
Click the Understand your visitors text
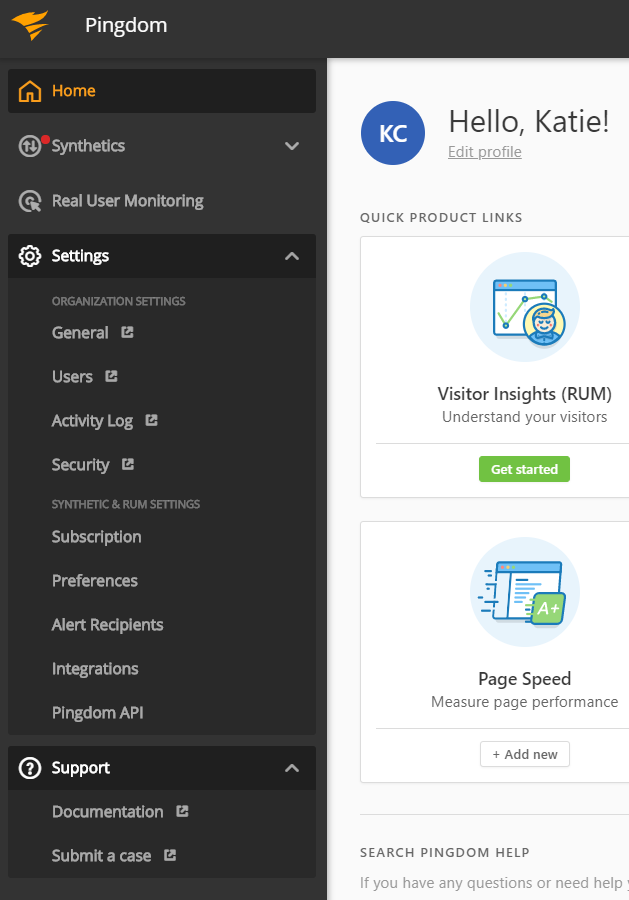coord(525,417)
